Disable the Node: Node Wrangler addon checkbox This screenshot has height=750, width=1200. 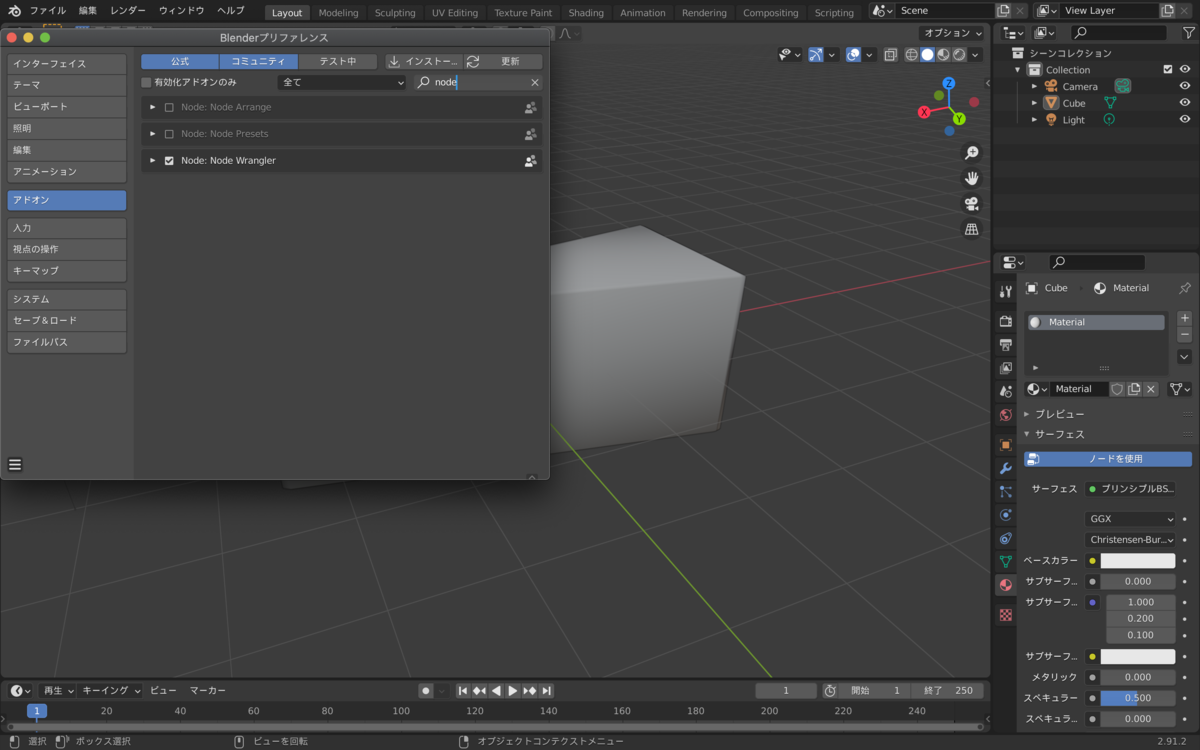tap(169, 160)
